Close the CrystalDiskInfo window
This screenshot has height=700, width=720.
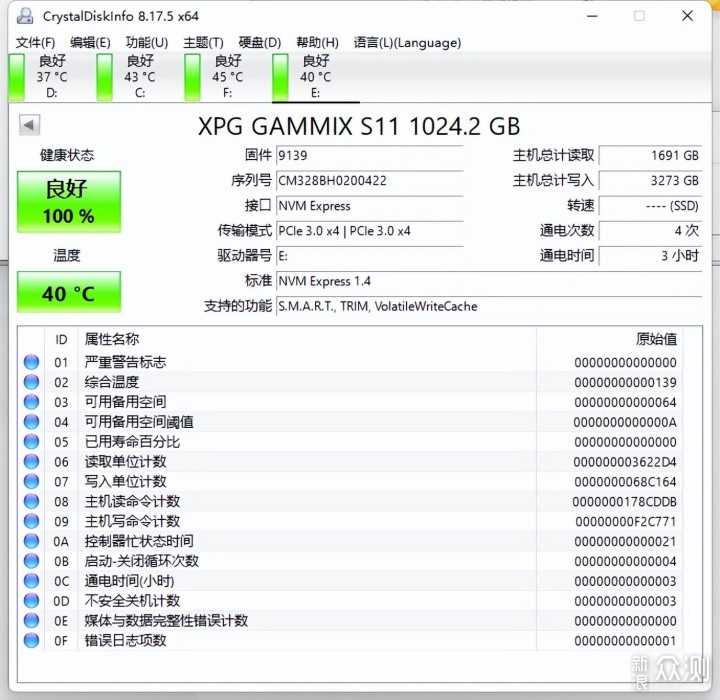coord(687,16)
